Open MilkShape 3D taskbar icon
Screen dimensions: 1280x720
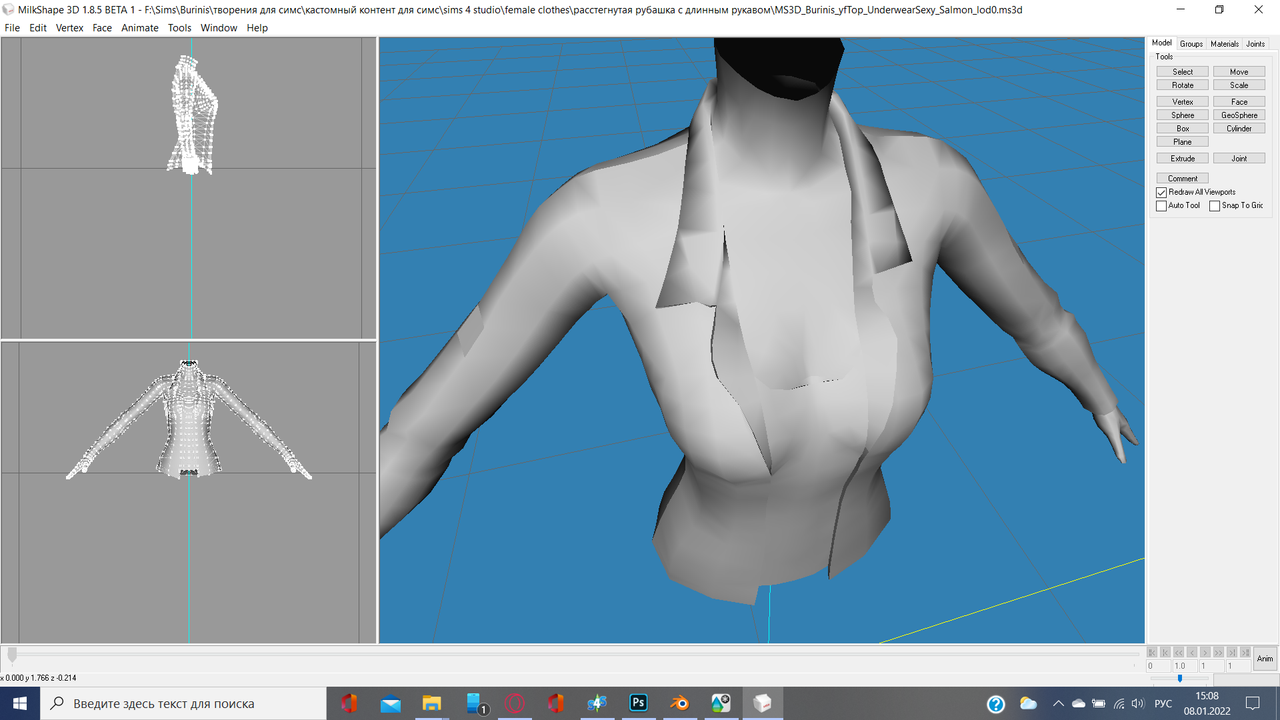click(x=763, y=704)
